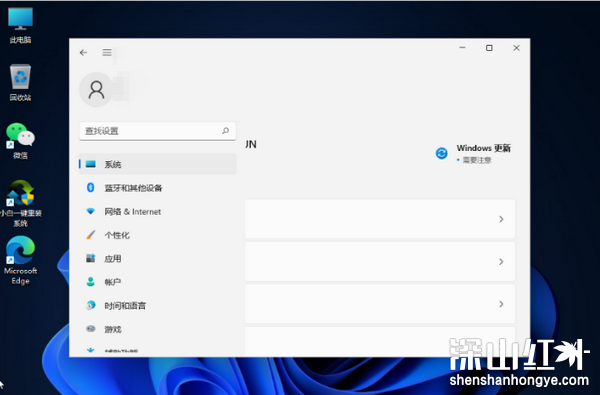Focus the 查找设置 search field
This screenshot has height=395, width=600.
(158, 131)
